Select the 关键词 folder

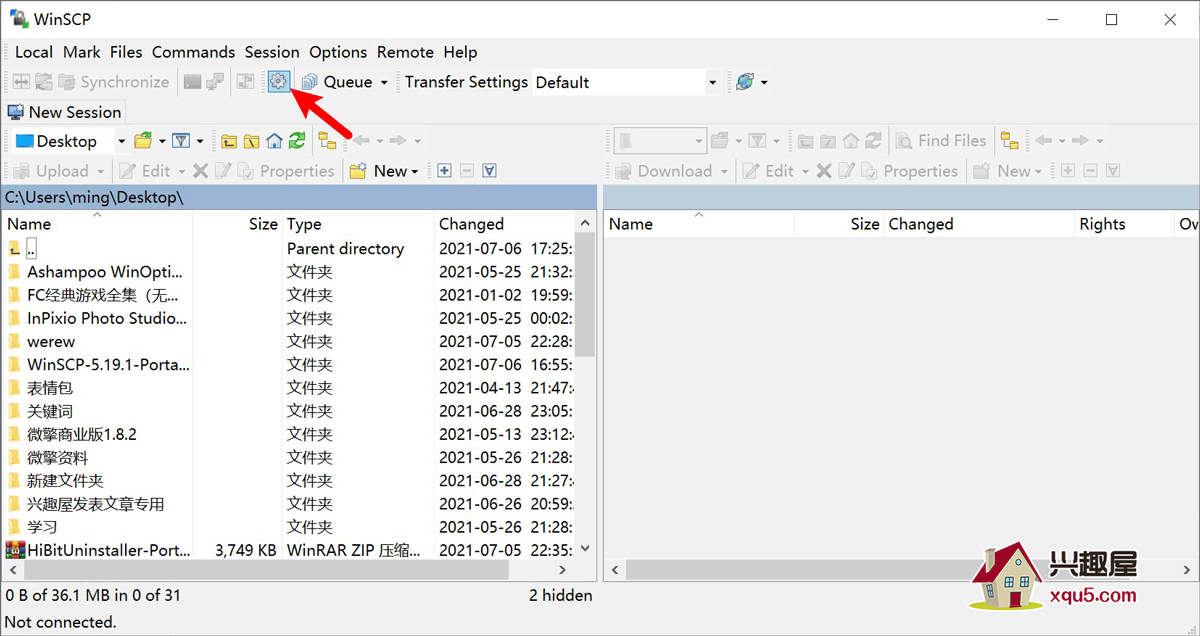tap(50, 411)
